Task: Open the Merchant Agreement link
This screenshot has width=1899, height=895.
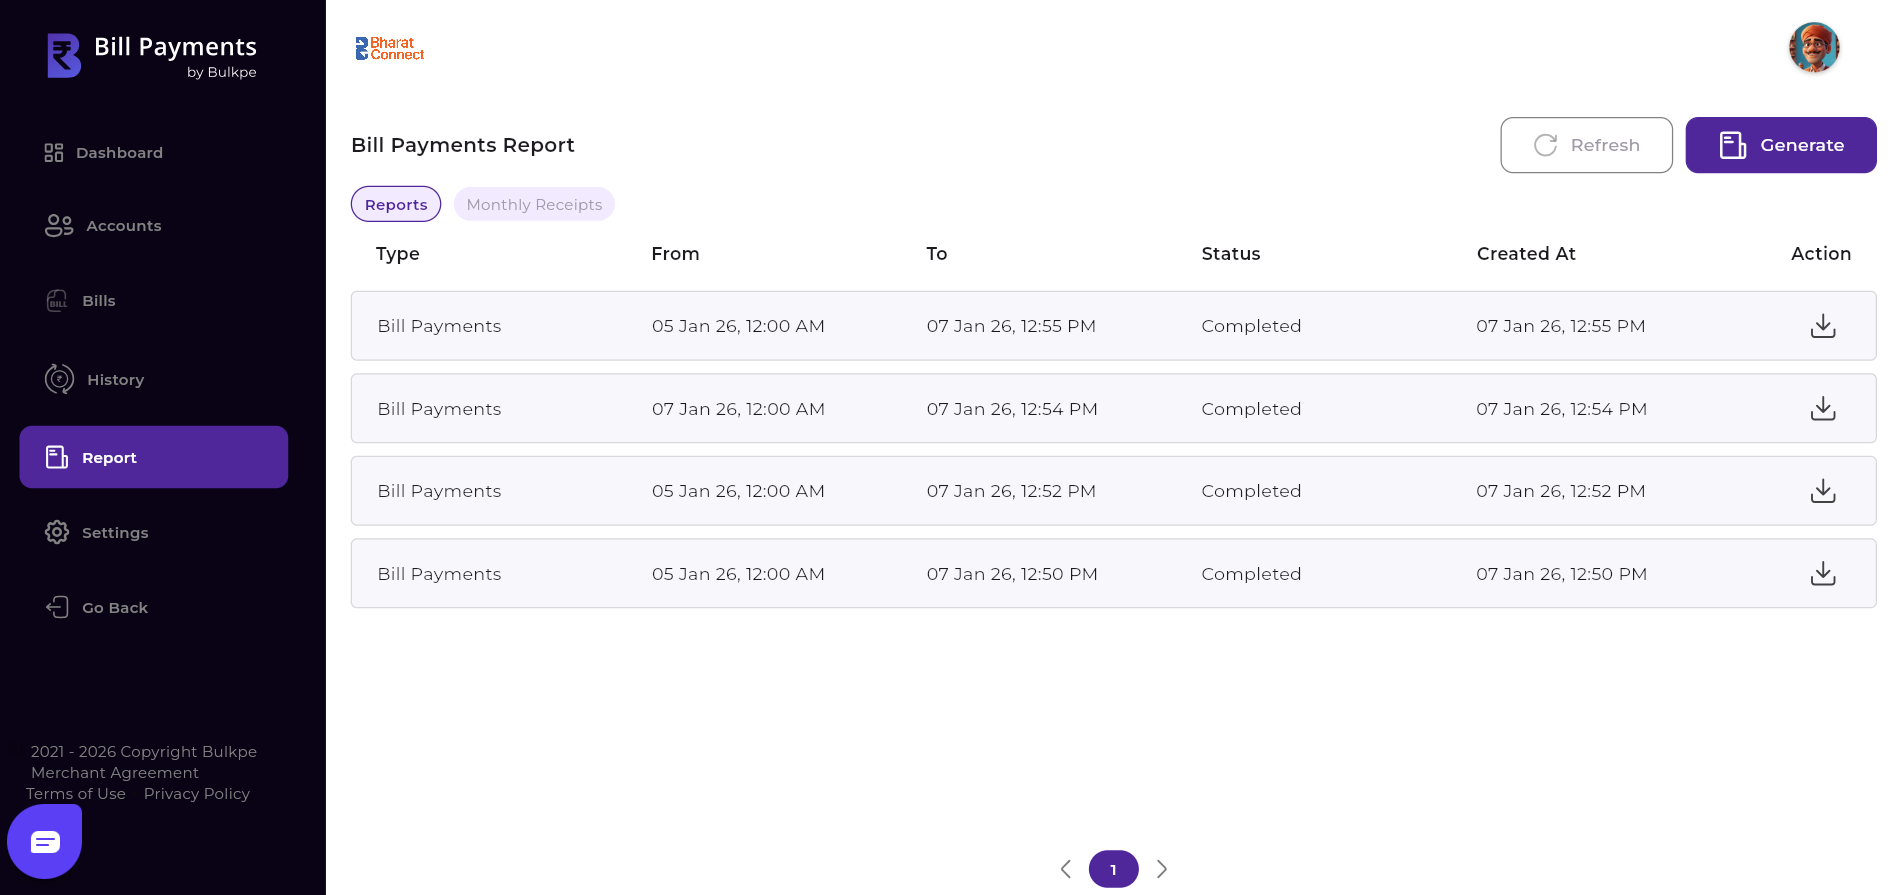Action: pyautogui.click(x=115, y=773)
